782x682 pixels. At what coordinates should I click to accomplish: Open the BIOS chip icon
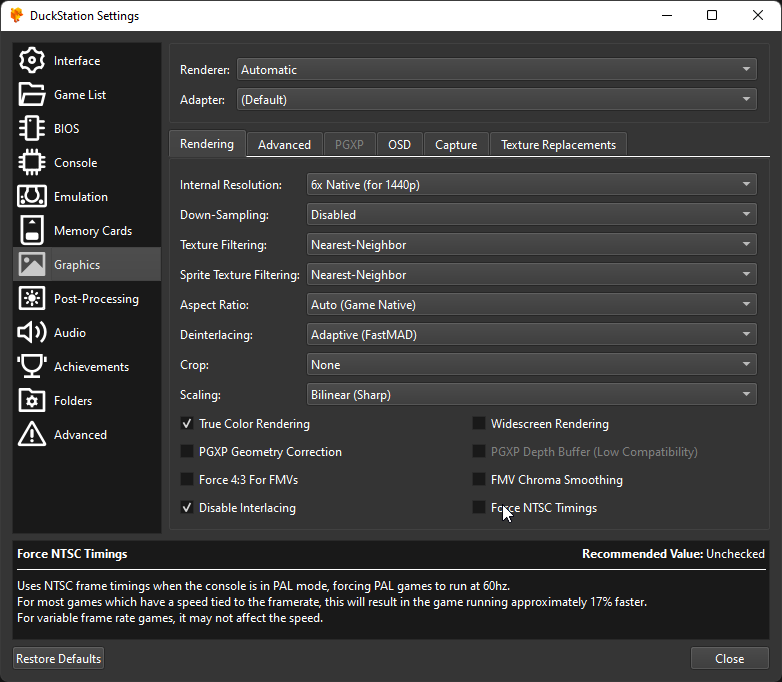click(x=32, y=129)
